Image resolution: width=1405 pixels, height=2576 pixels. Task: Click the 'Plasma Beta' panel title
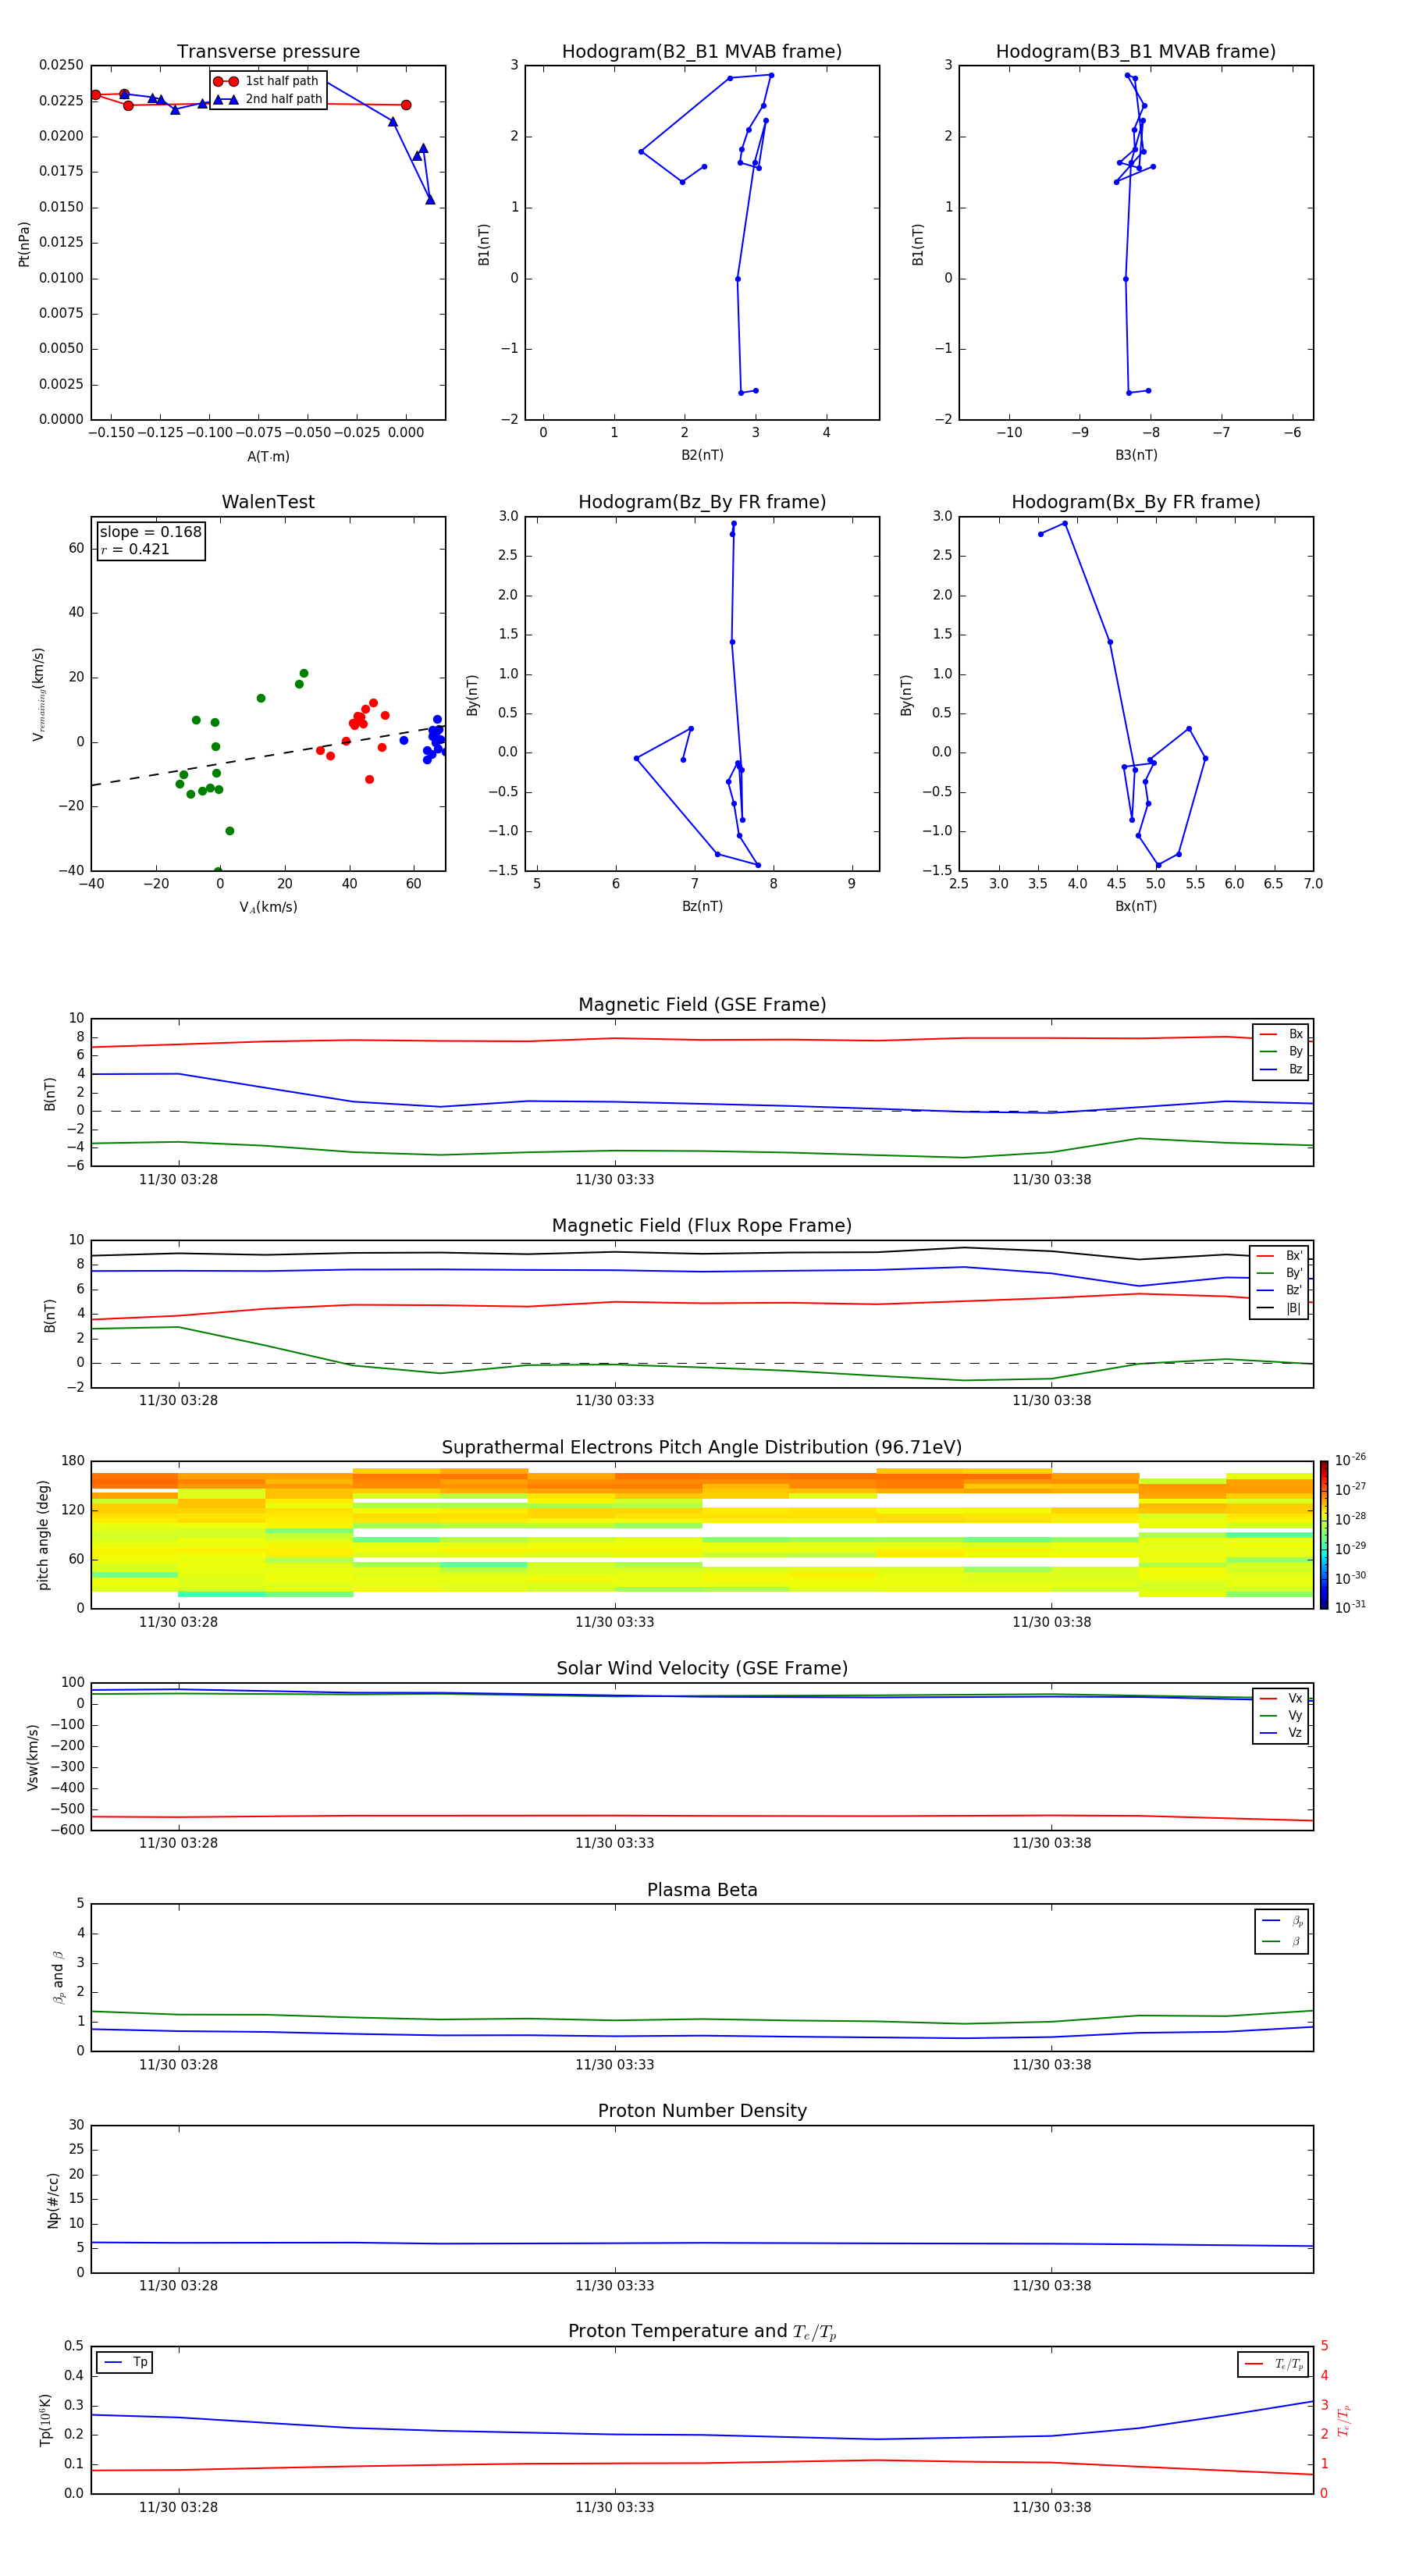pyautogui.click(x=702, y=1890)
